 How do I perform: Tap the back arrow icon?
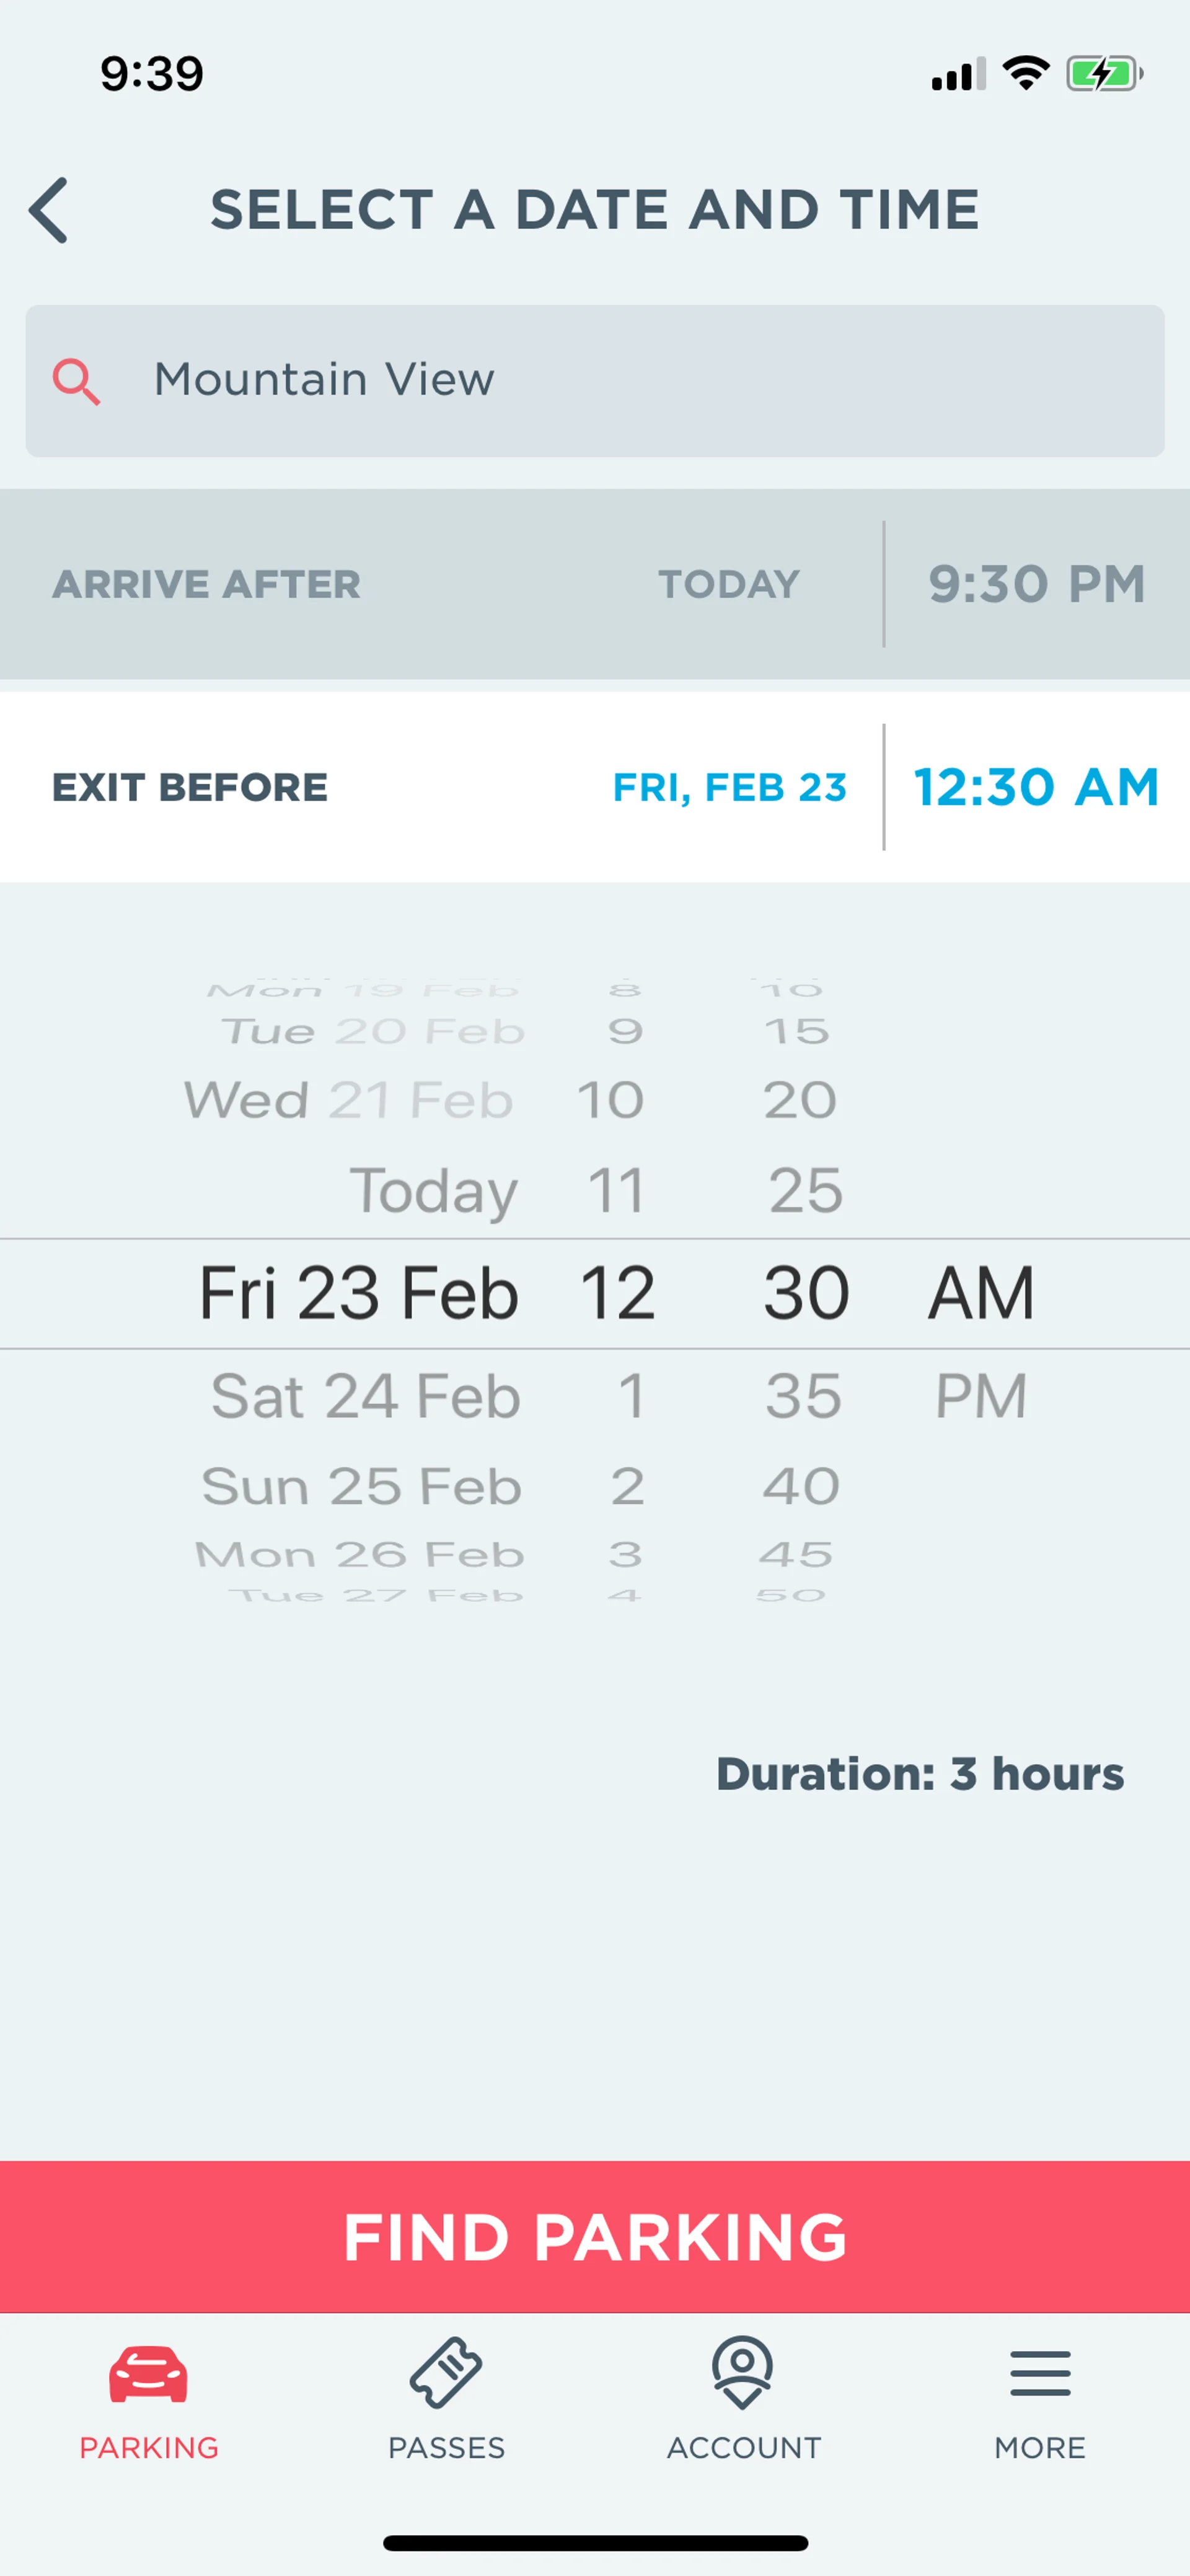49,210
